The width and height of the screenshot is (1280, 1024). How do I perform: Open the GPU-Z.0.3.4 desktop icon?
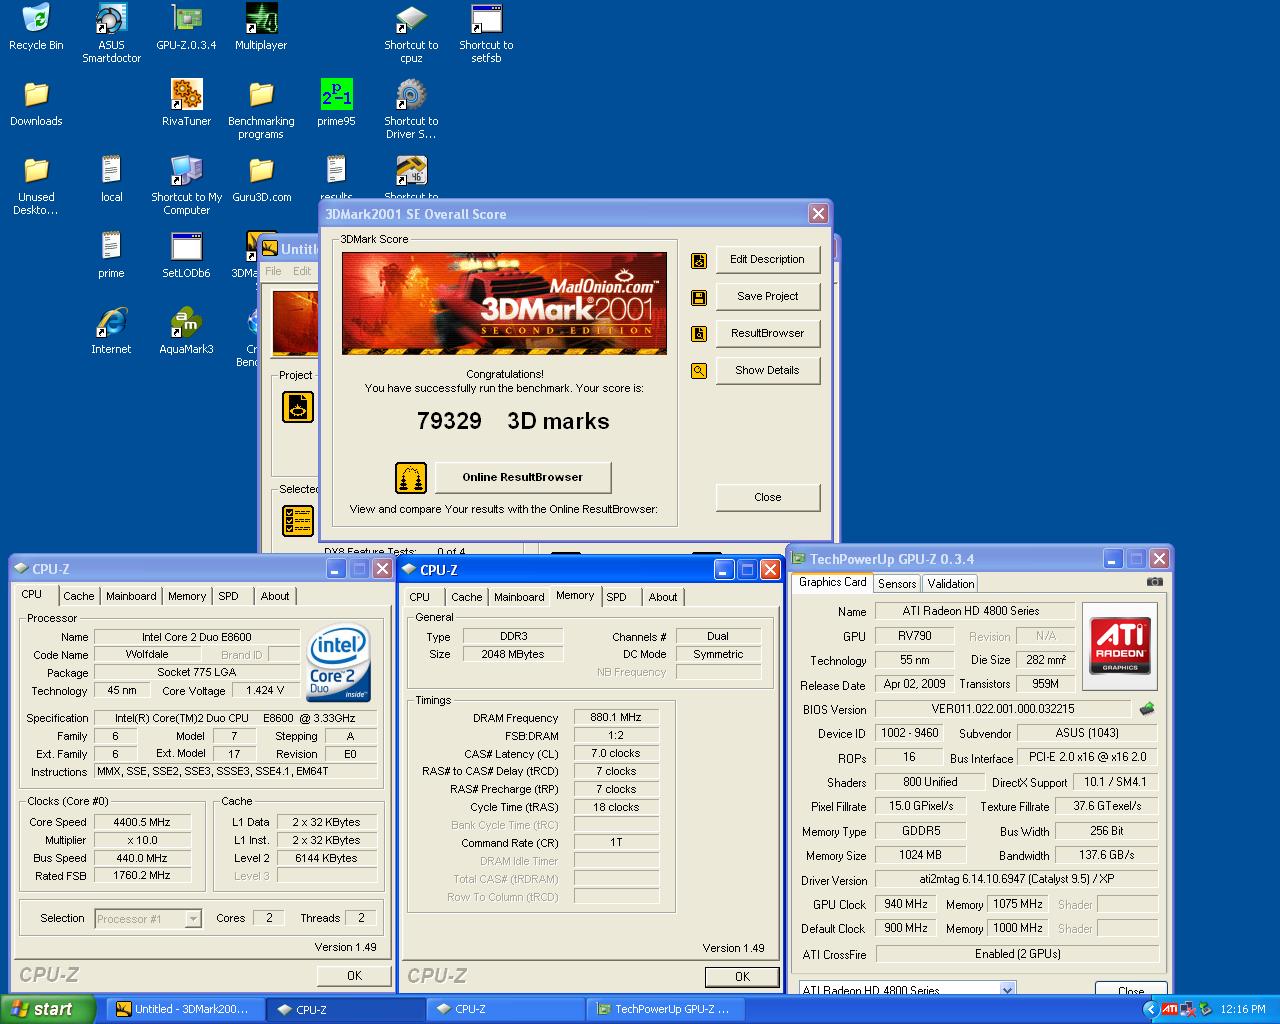tap(186, 27)
